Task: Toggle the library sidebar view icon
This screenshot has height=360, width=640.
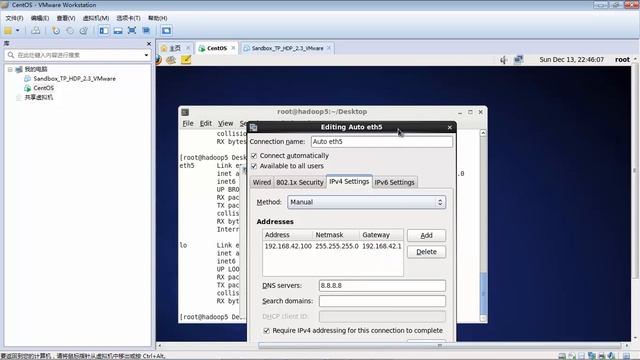Action: pyautogui.click(x=104, y=31)
